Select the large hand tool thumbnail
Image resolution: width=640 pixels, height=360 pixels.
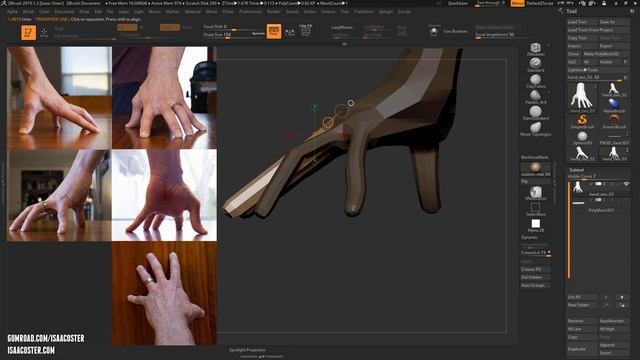click(582, 97)
